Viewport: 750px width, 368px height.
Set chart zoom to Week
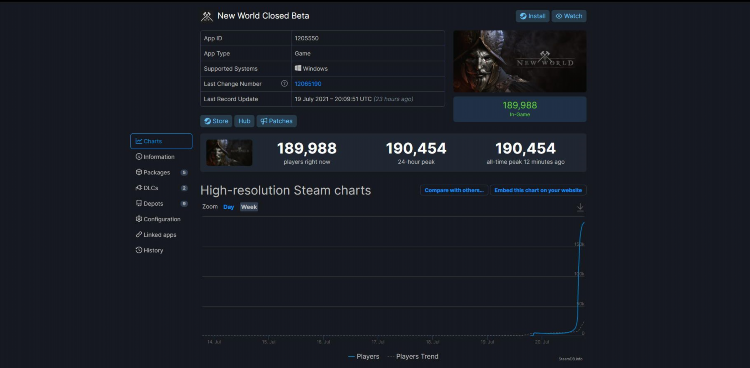249,207
